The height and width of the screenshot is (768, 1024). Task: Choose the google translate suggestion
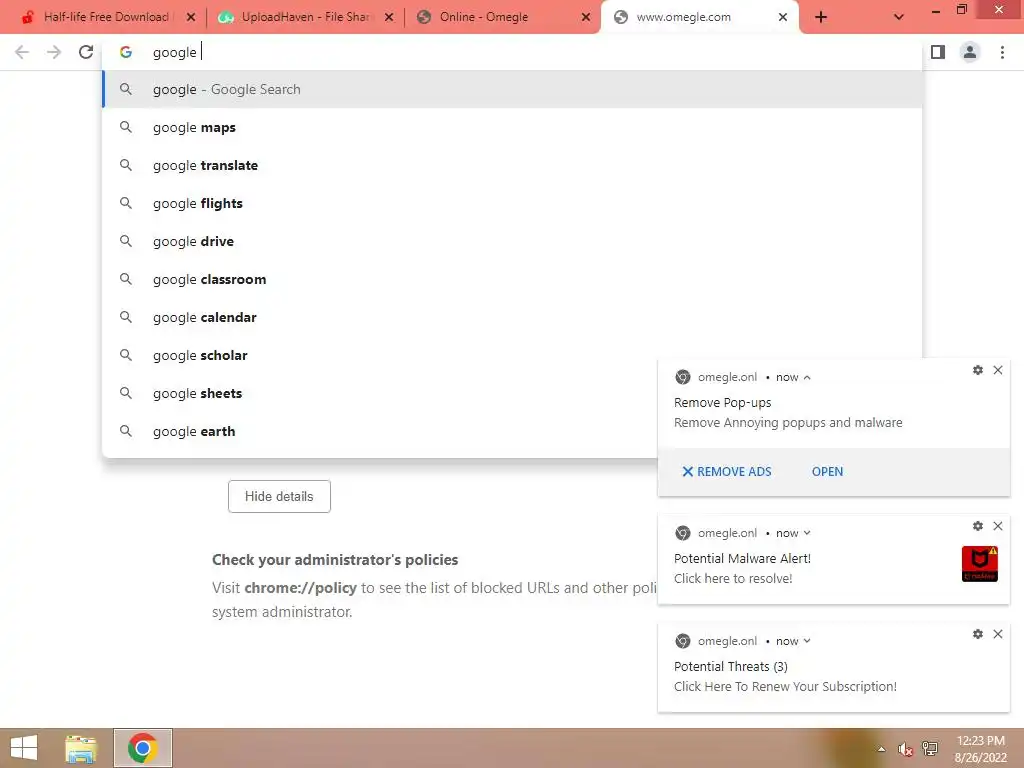click(x=512, y=165)
